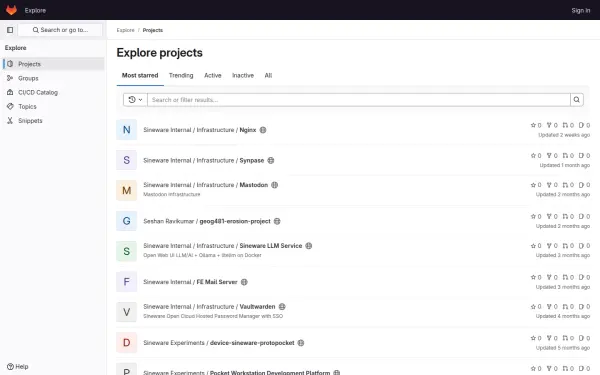Open the Synapse project link

pos(204,160)
